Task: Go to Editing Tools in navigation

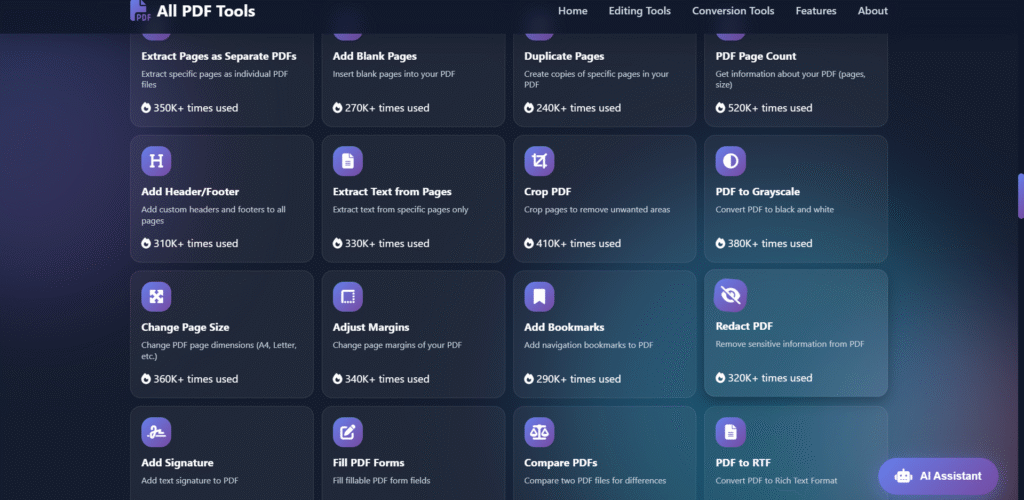Action: click(639, 11)
